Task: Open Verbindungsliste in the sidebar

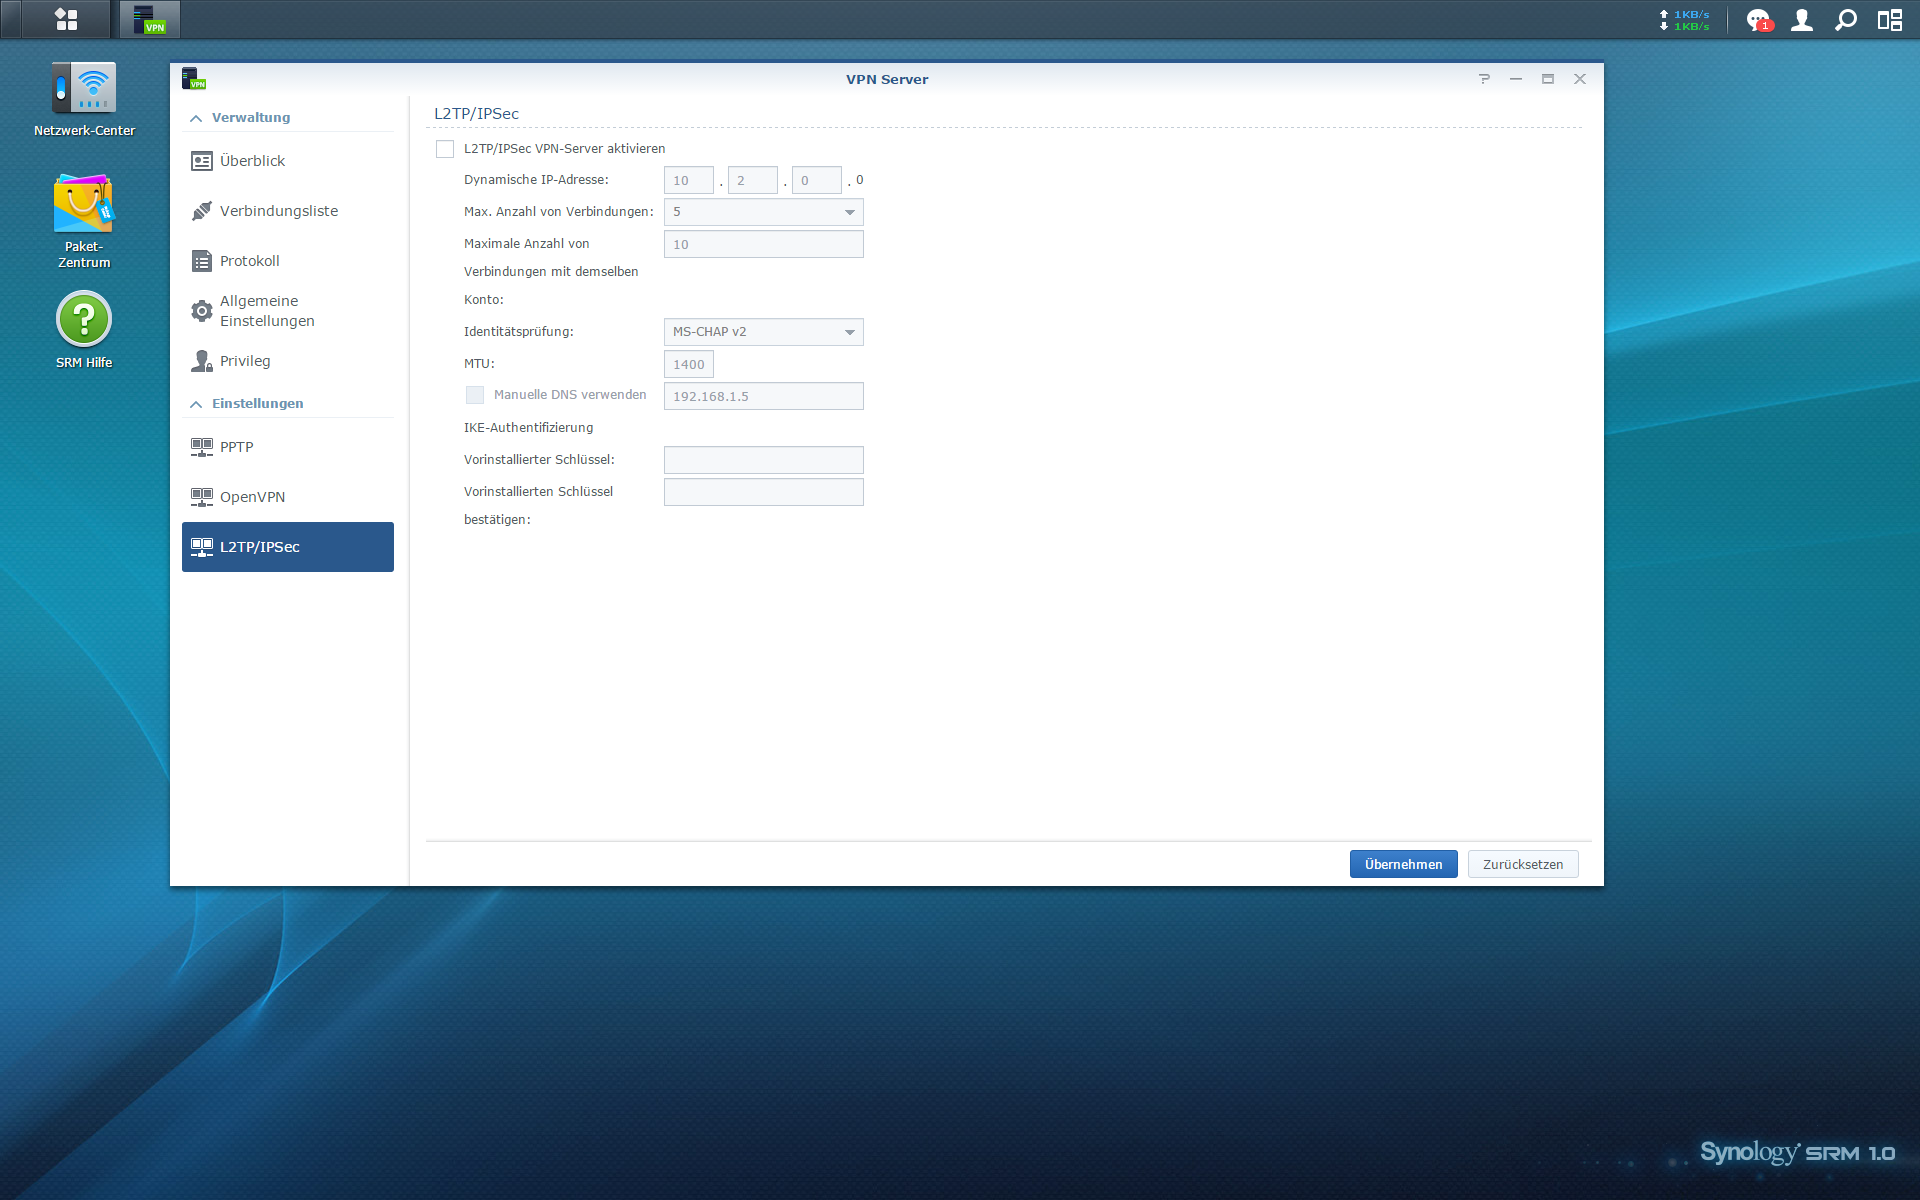Action: coord(279,211)
